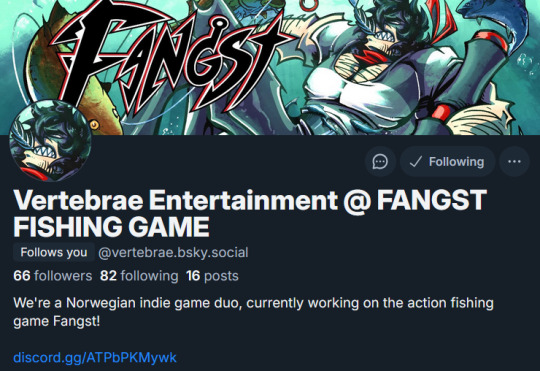Screen dimensions: 540x371
Task: Click the word followers beside 66
Action: coord(63,276)
